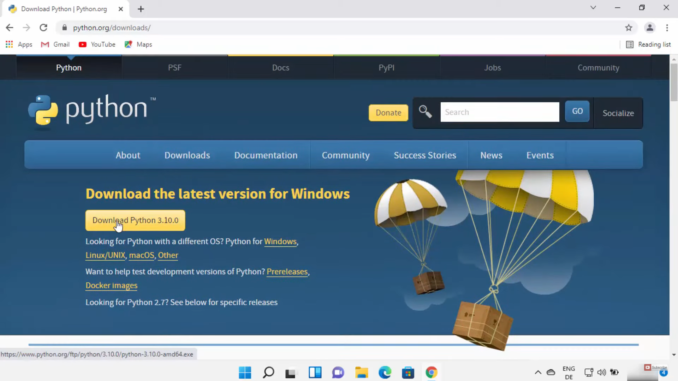
Task: Open Widgets from the taskbar
Action: pyautogui.click(x=315, y=372)
